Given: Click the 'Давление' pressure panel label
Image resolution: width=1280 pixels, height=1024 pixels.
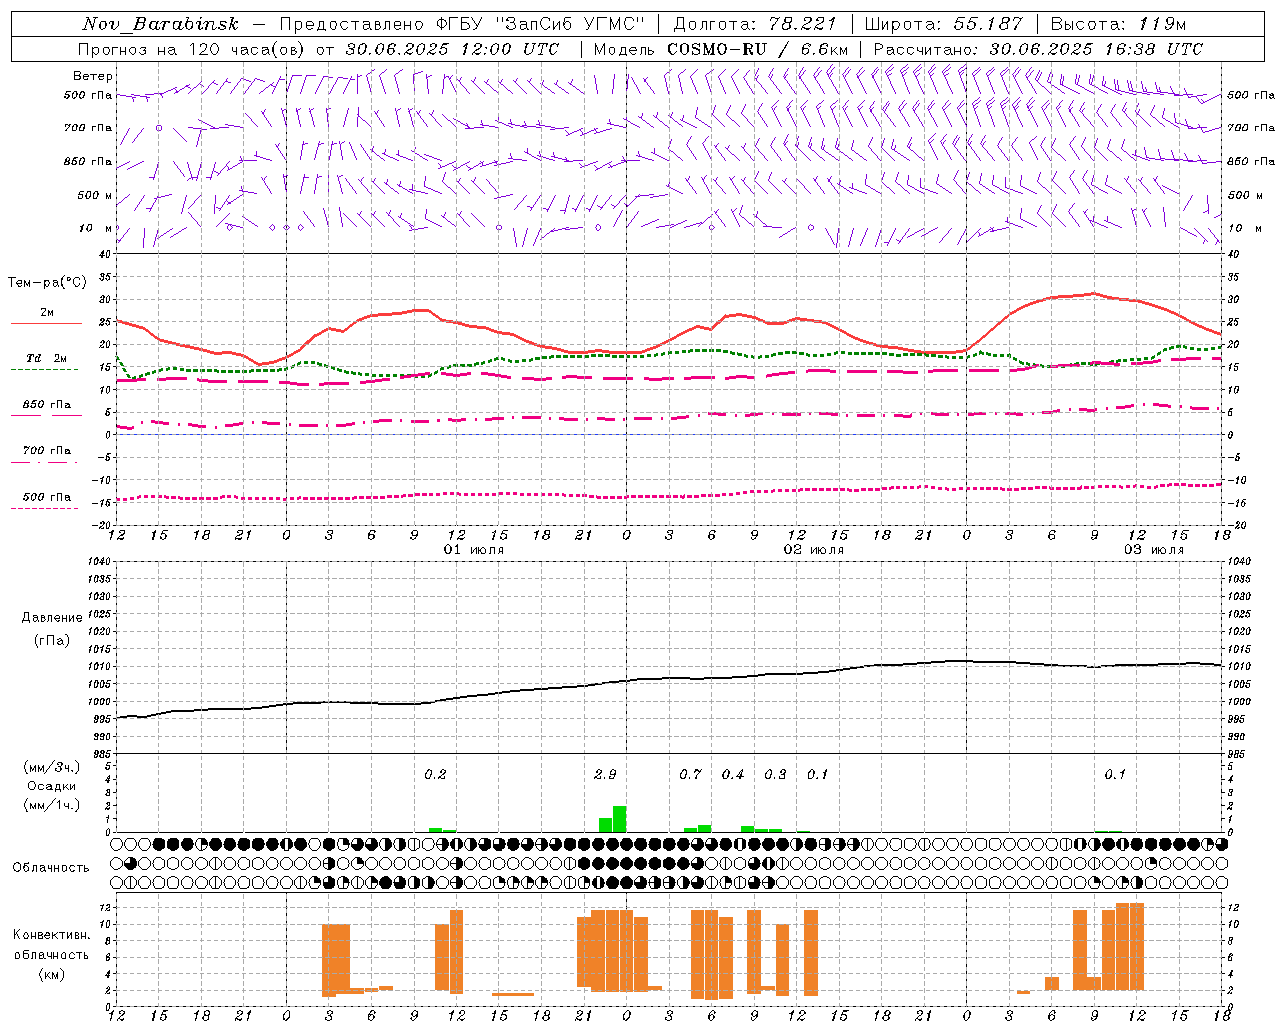Looking at the screenshot, I should 52,618.
